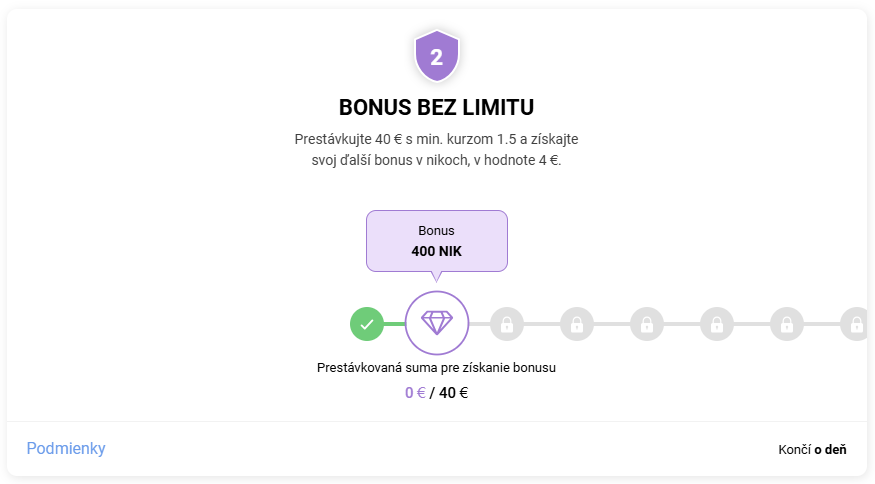This screenshot has width=875, height=484.
Task: Click the partially visible last padlock step
Action: point(854,324)
